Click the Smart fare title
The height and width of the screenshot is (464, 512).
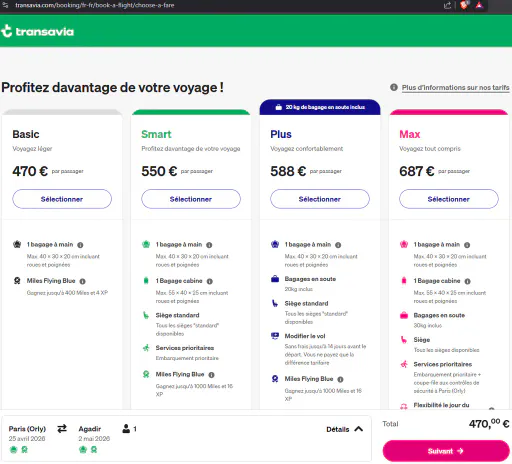[156, 134]
